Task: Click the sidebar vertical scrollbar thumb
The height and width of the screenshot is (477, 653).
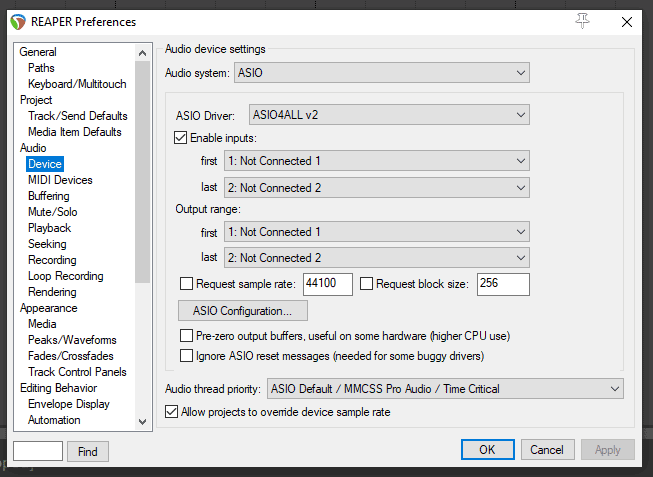Action: click(142, 172)
